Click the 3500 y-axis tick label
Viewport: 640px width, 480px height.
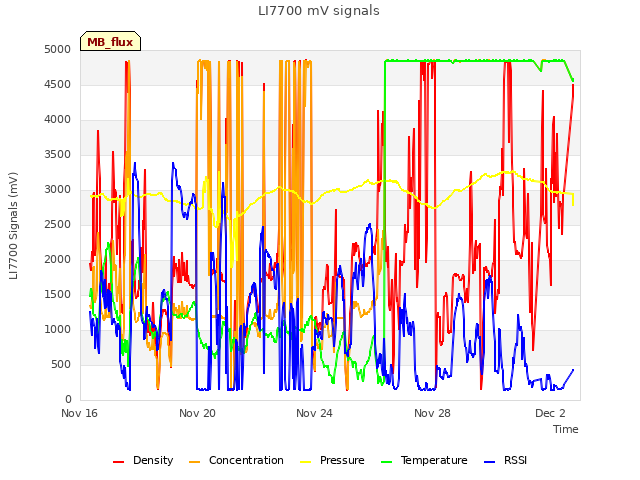[58, 155]
